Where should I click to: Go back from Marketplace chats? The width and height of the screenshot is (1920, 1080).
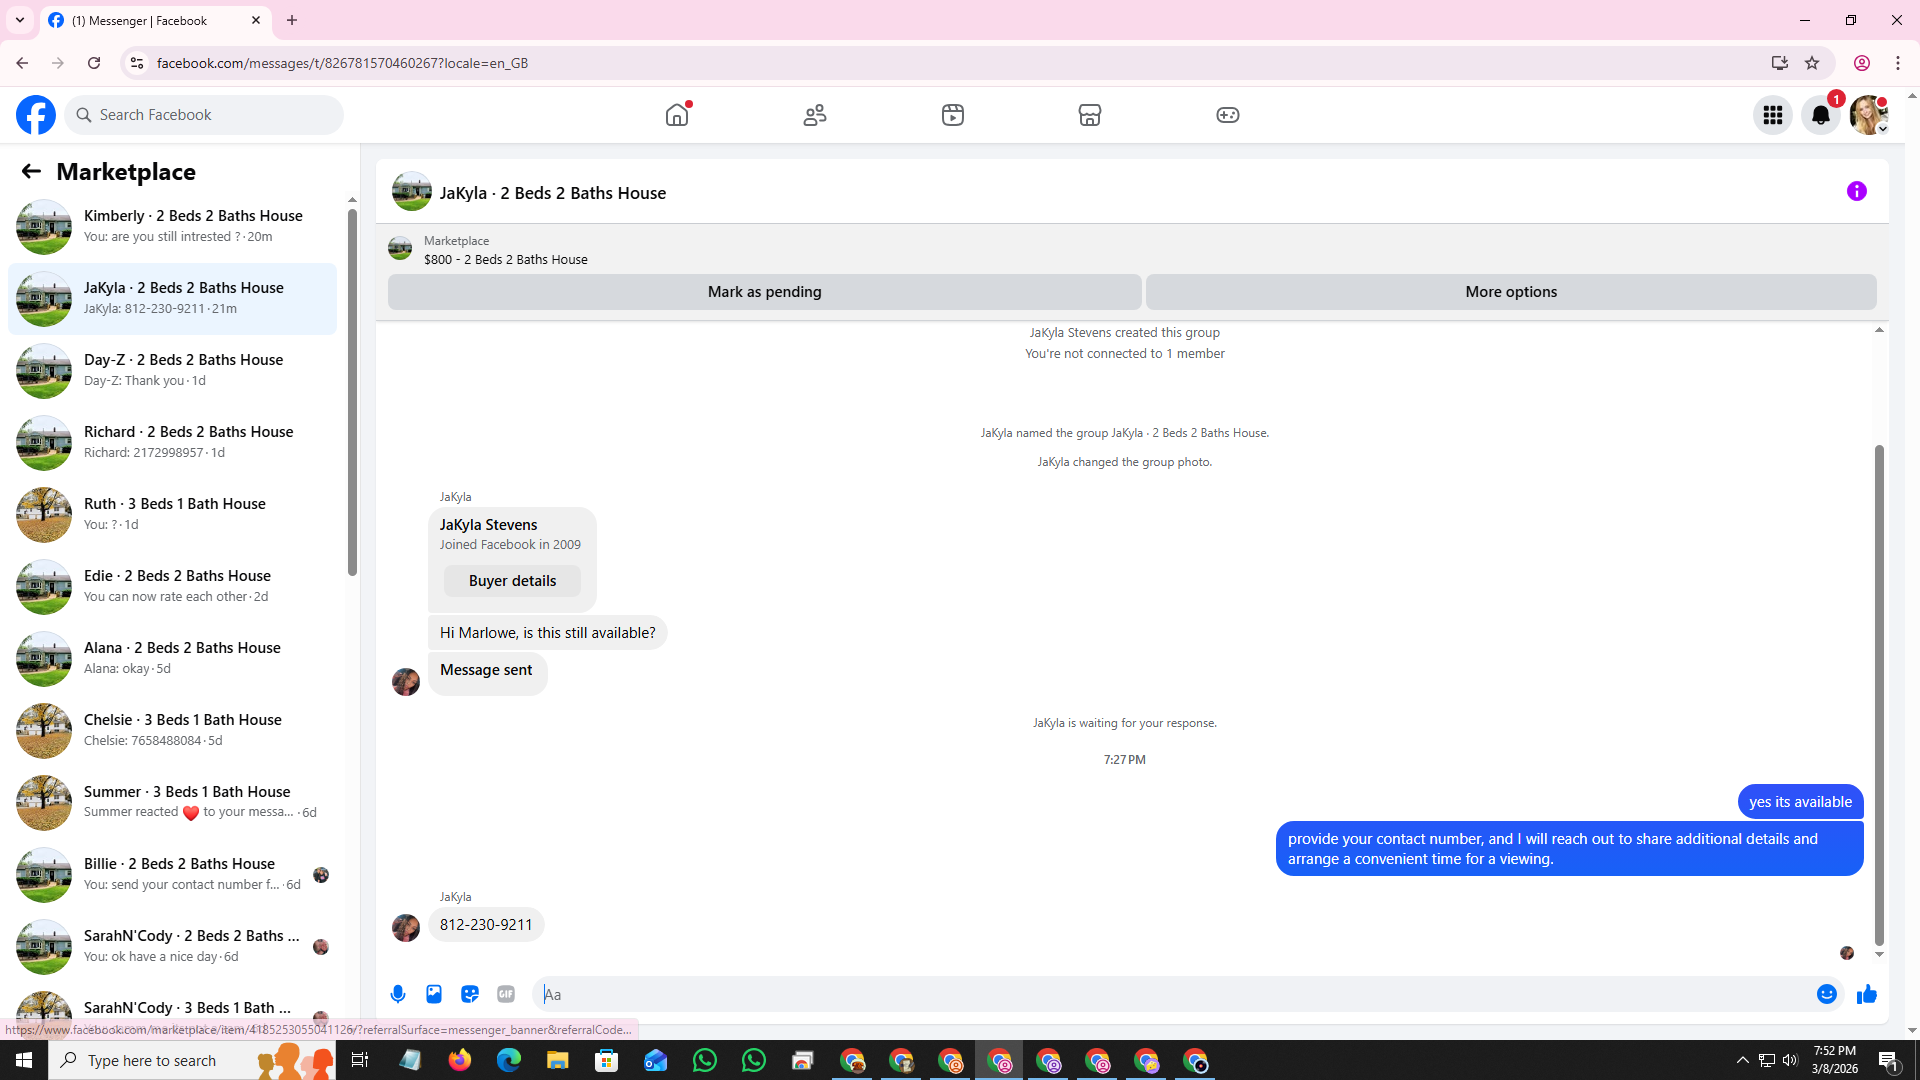click(31, 171)
